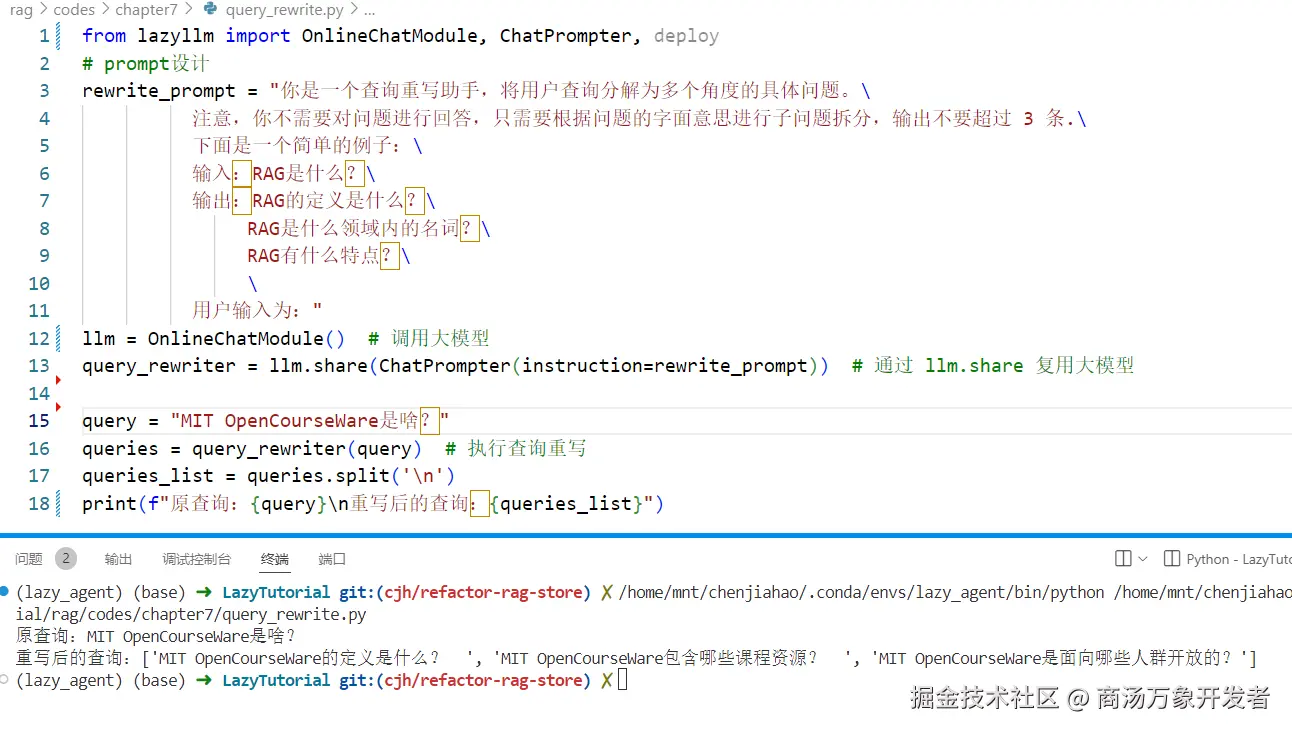Click 'RAG有什么特点' on line 9

point(314,255)
